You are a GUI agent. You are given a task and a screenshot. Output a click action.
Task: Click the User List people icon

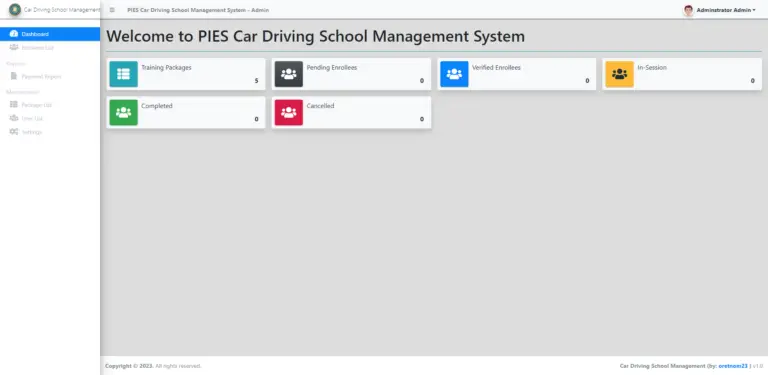pos(14,118)
